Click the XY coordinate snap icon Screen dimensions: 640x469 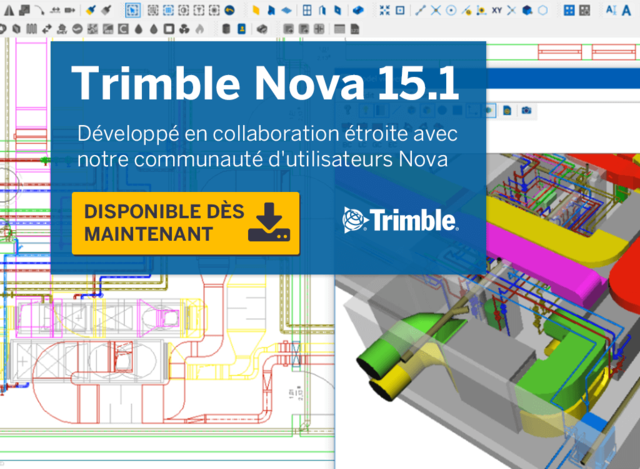[497, 11]
